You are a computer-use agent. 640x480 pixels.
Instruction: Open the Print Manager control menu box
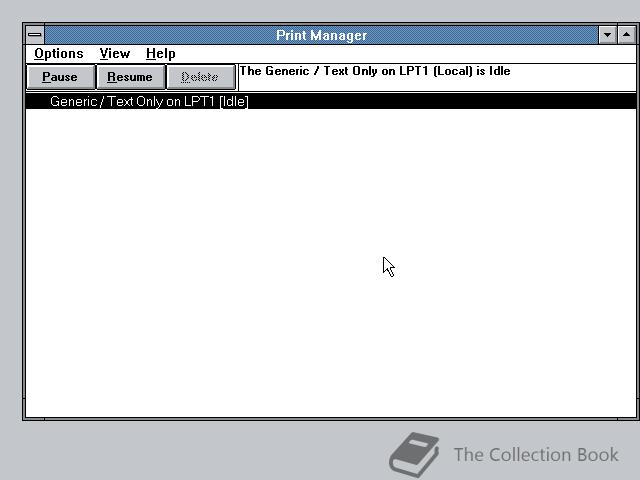35,35
